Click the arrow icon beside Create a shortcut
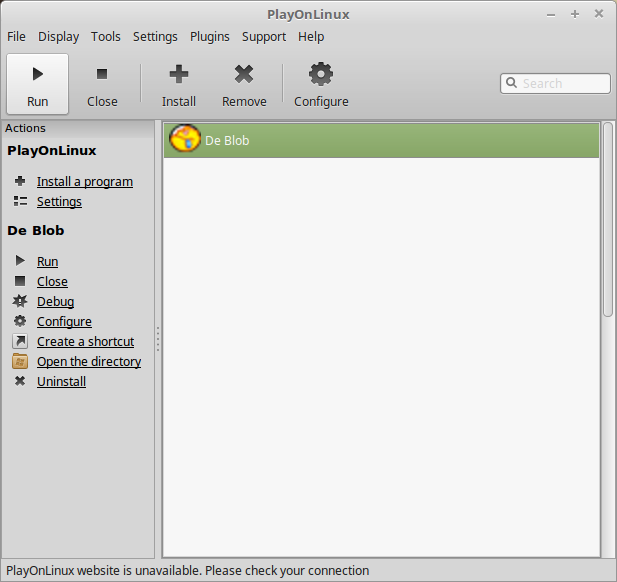Viewport: 617px width, 582px height. coord(20,341)
